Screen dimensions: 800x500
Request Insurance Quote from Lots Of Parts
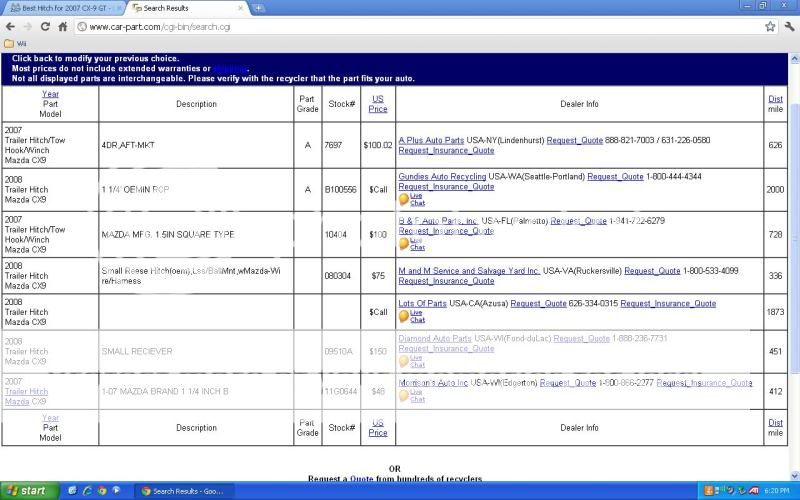pyautogui.click(x=668, y=304)
